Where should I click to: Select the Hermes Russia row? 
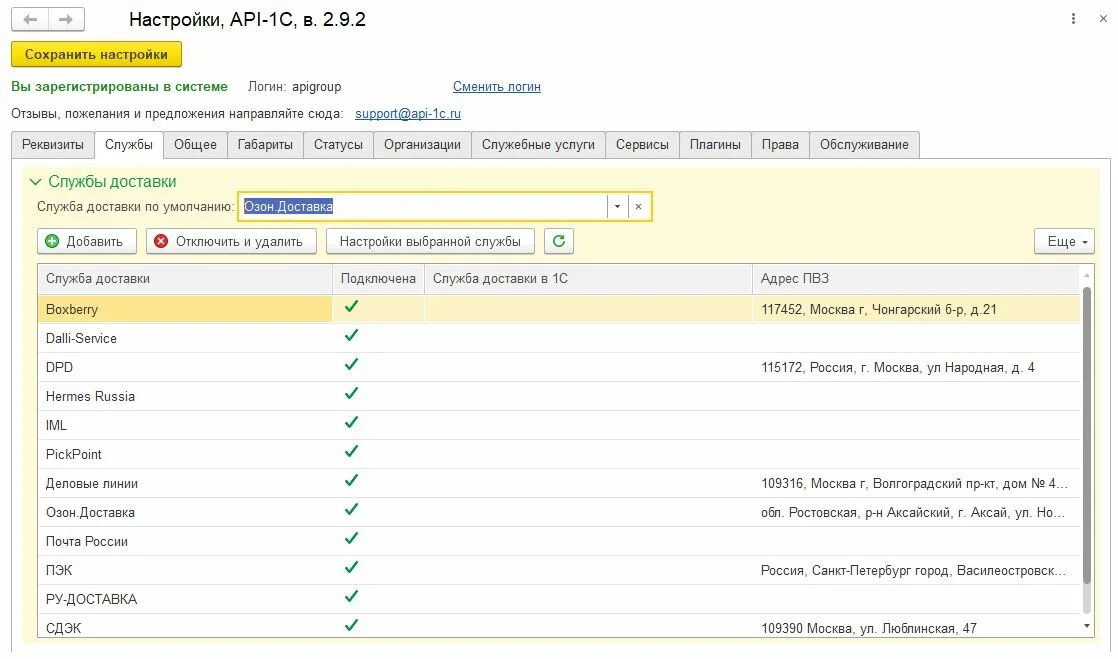pyautogui.click(x=559, y=397)
